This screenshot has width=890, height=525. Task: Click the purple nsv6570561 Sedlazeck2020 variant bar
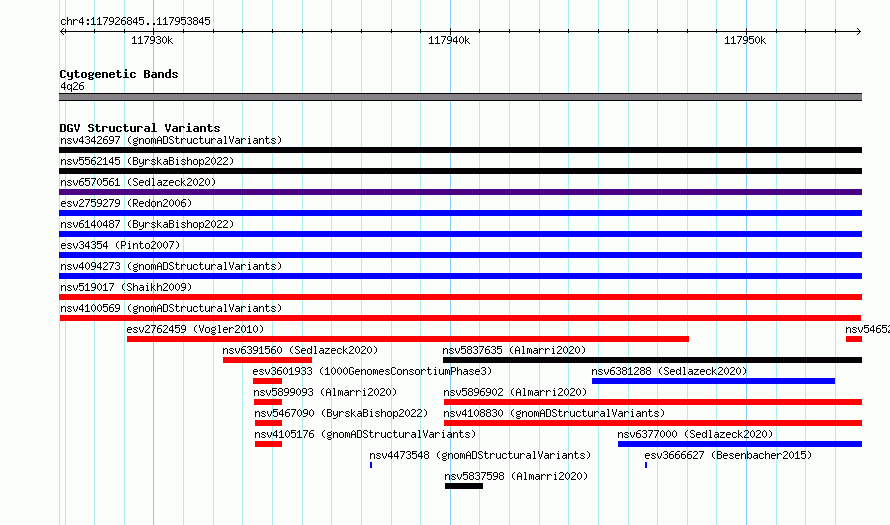click(x=460, y=192)
